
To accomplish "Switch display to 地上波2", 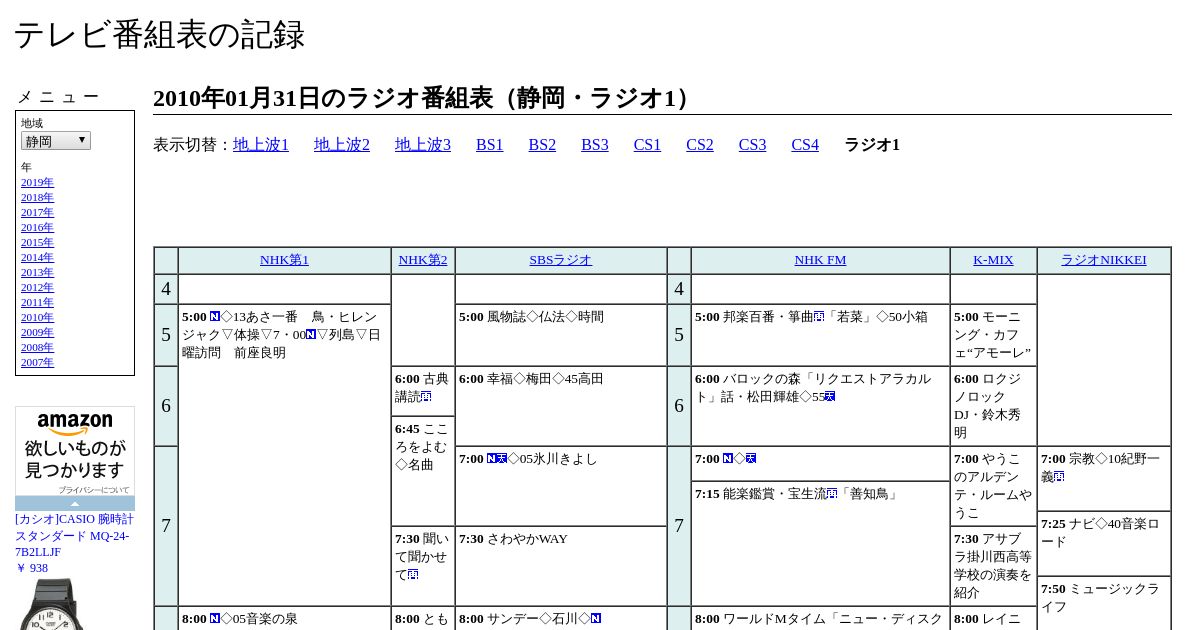I will (x=342, y=145).
